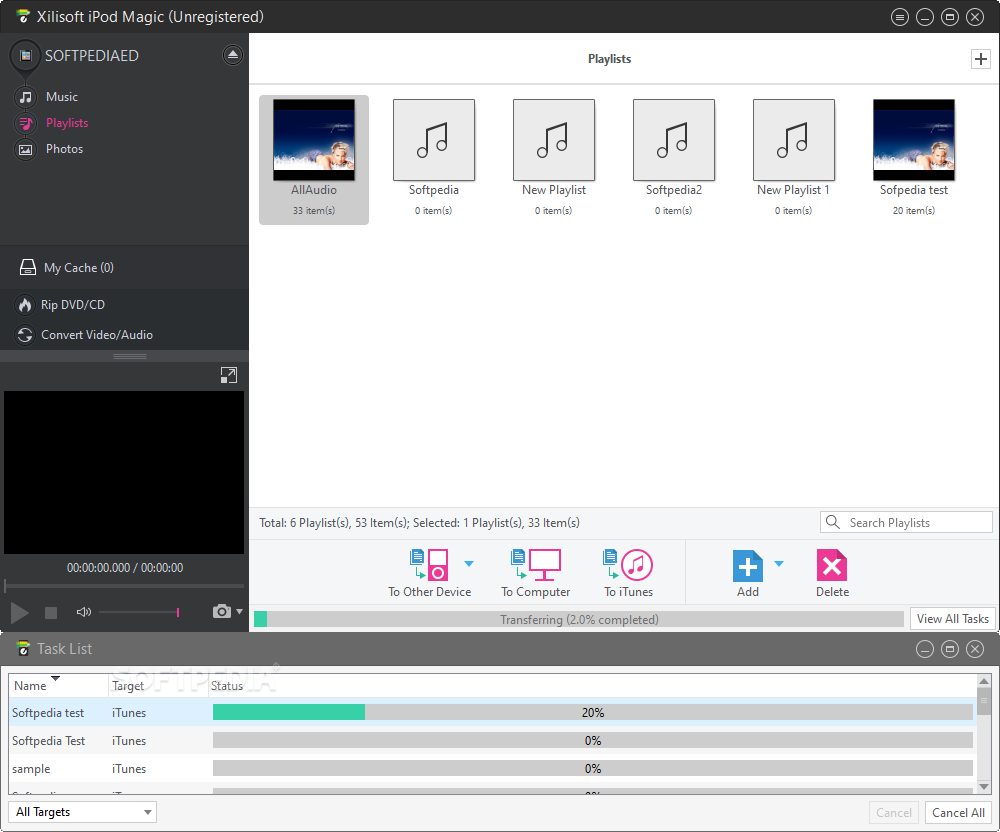Sort task list by Target column
This screenshot has height=832, width=1000.
pyautogui.click(x=157, y=686)
